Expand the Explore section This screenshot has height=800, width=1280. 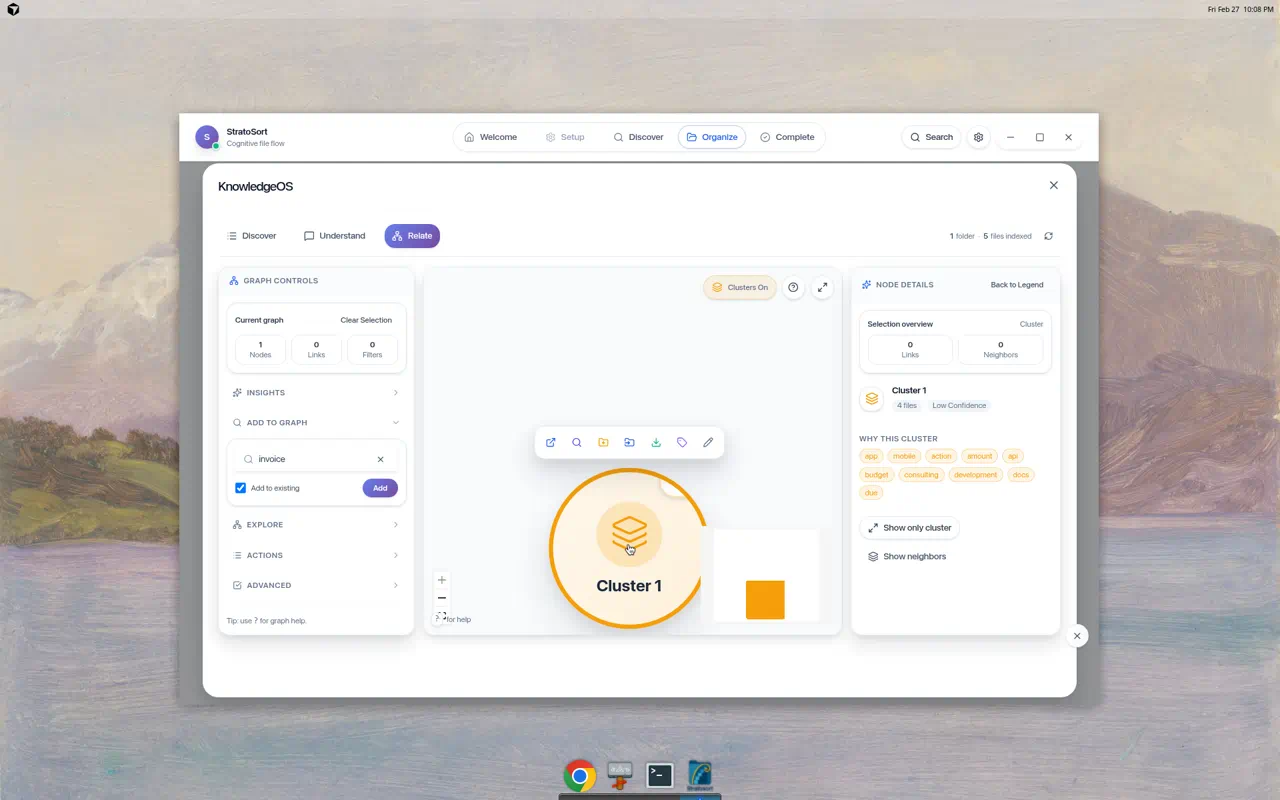pos(316,525)
